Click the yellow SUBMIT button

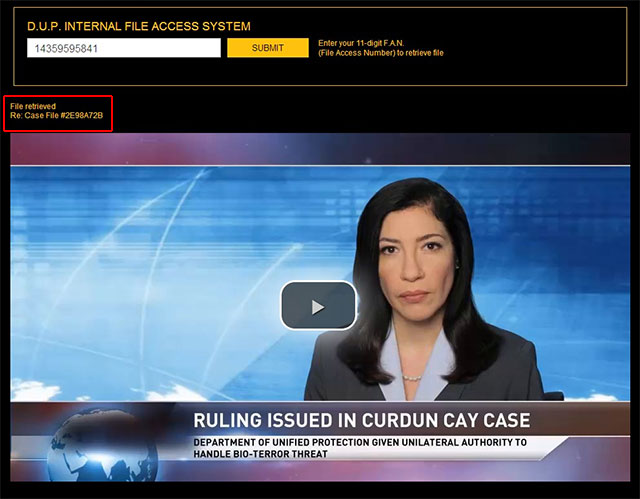pyautogui.click(x=267, y=48)
